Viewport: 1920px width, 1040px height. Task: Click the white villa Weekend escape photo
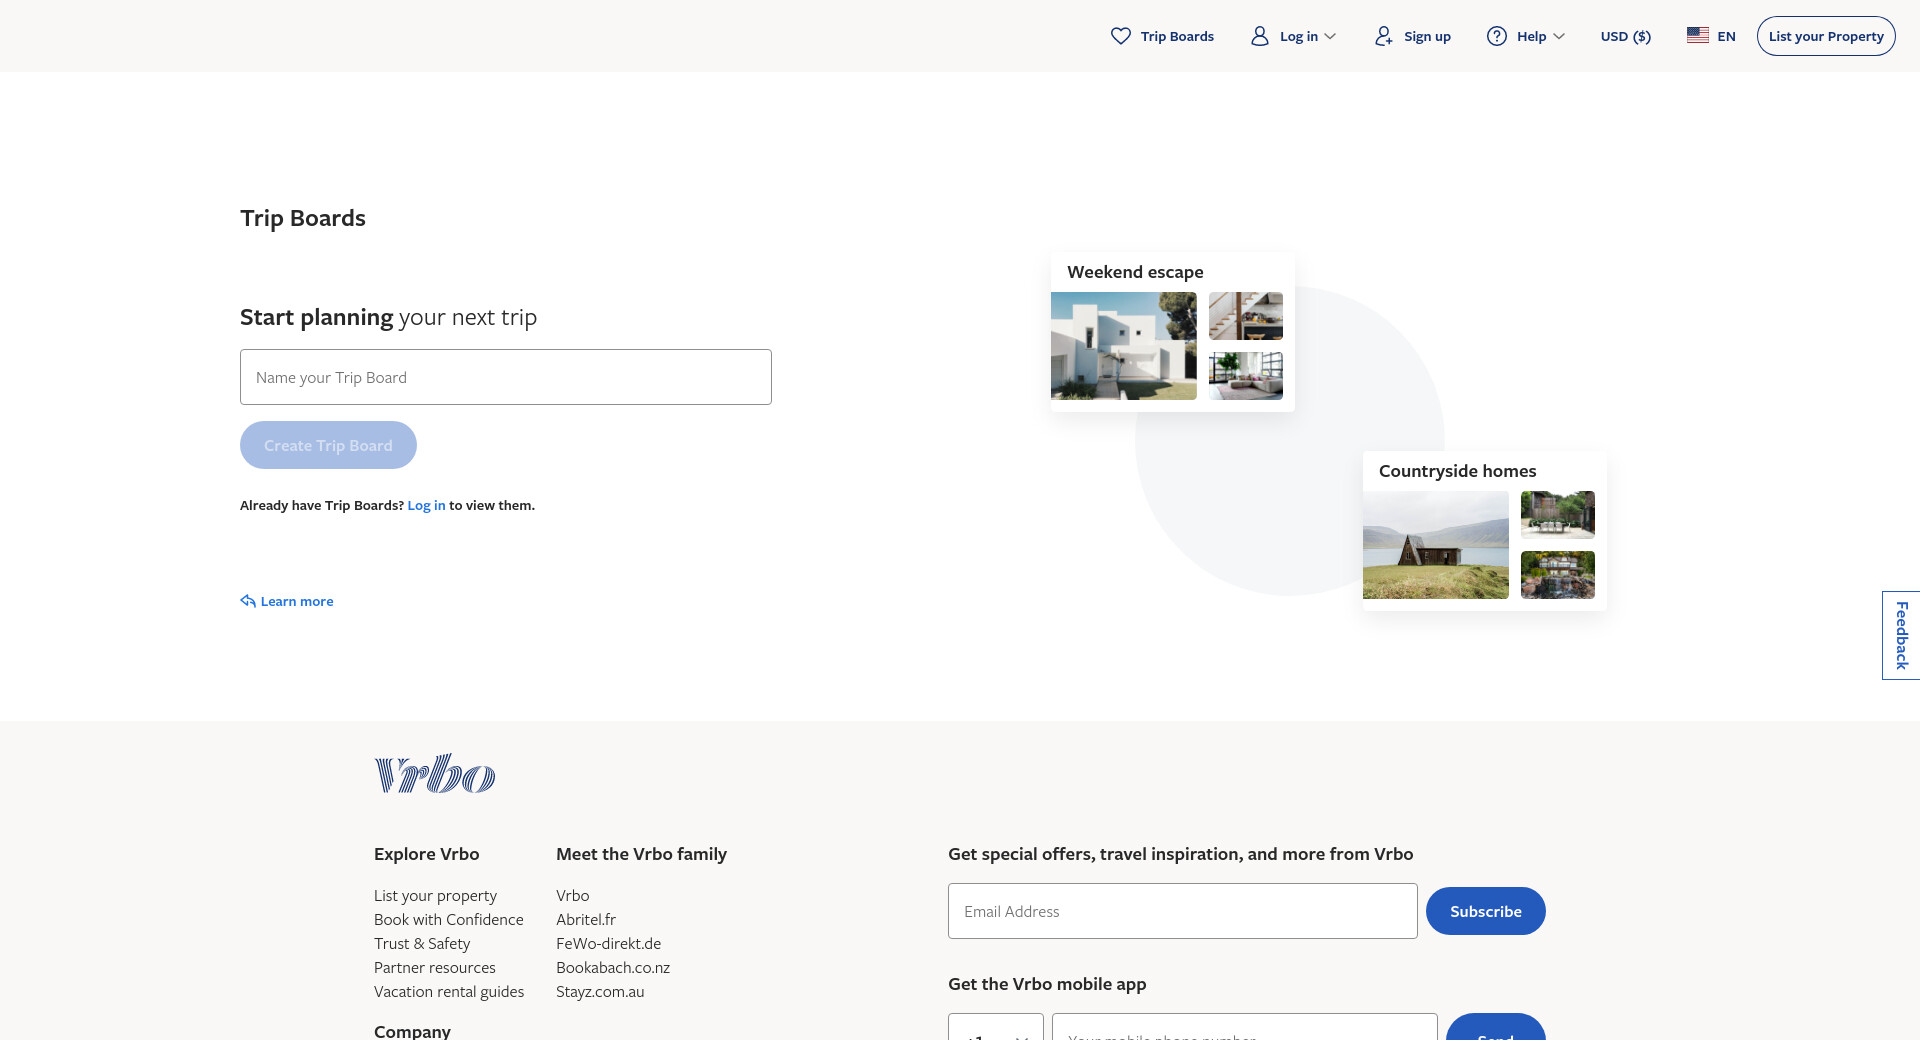(1123, 346)
